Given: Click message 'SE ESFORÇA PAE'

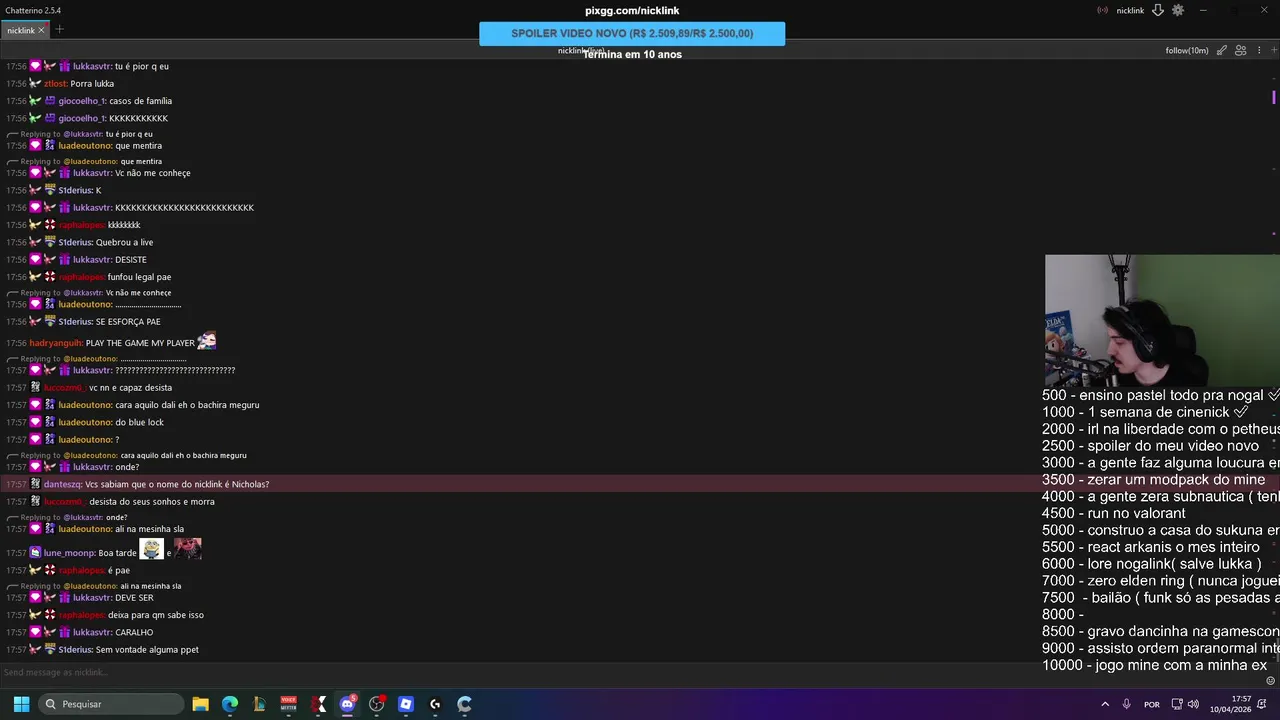Looking at the screenshot, I should point(128,322).
